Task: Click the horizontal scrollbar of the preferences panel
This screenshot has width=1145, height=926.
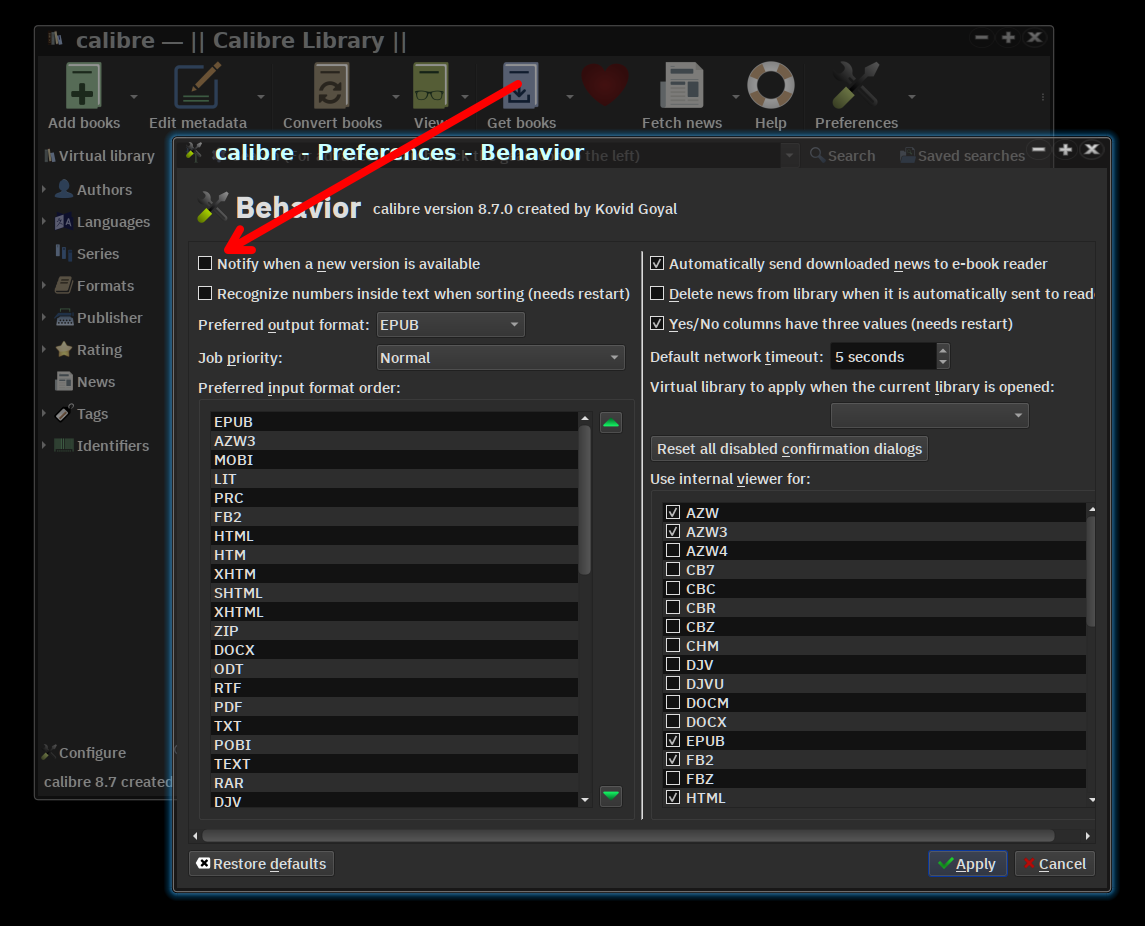Action: 627,836
